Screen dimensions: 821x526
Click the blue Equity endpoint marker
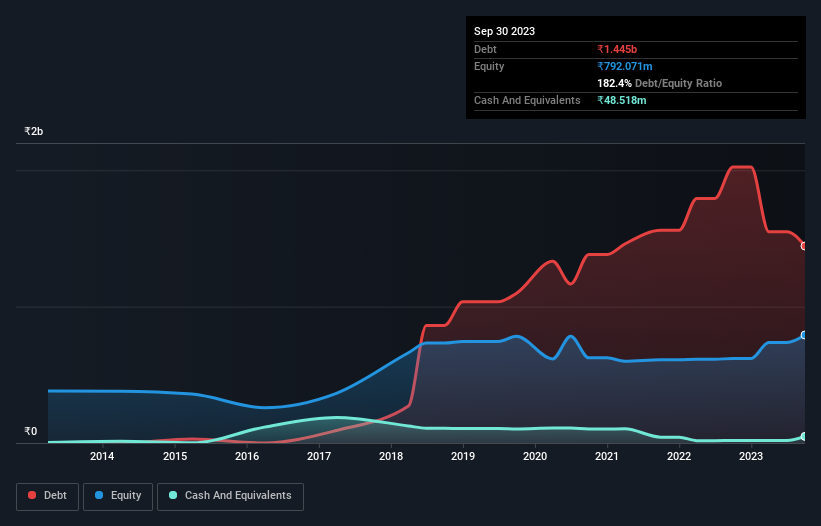[804, 335]
